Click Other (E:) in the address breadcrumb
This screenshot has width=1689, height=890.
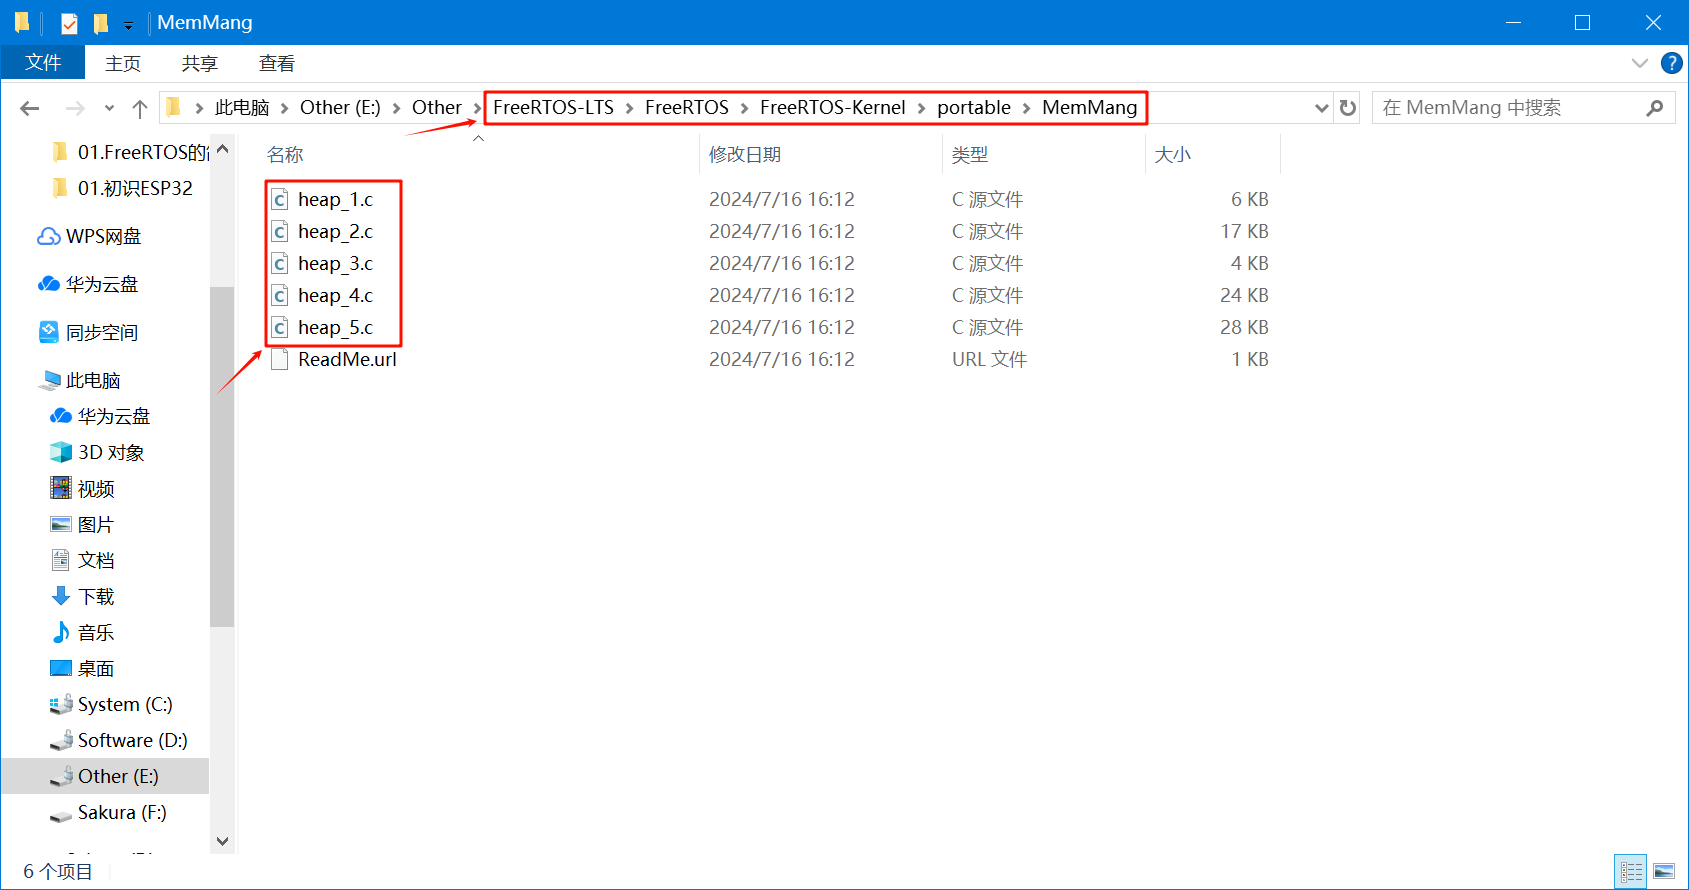point(340,107)
